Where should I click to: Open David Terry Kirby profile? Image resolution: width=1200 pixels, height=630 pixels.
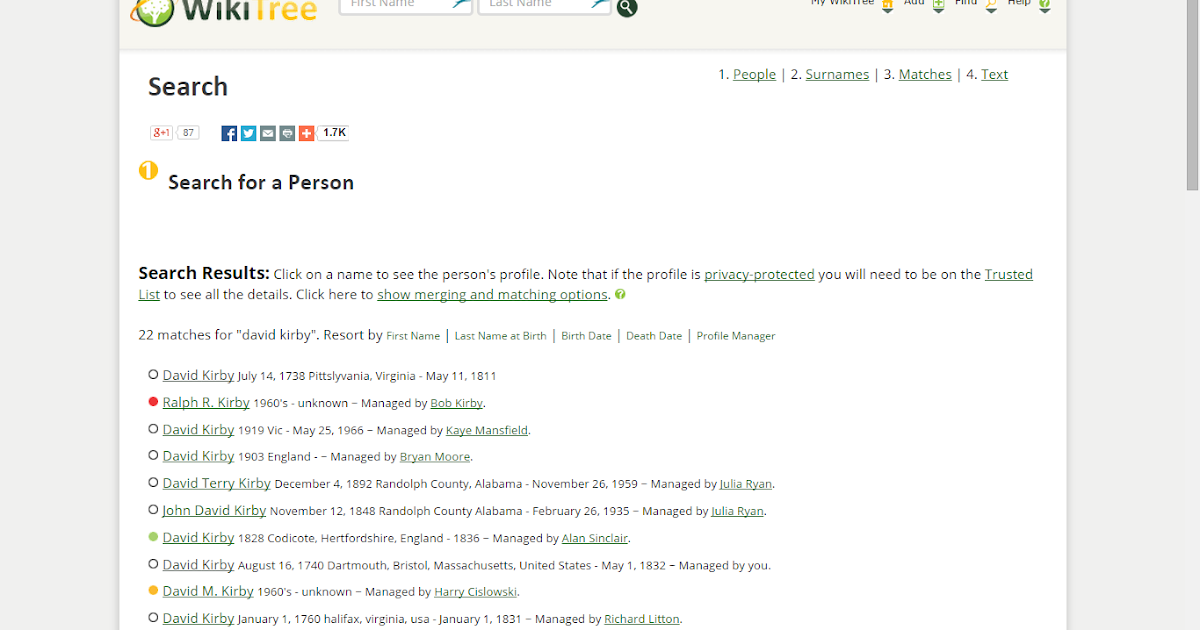click(x=216, y=483)
